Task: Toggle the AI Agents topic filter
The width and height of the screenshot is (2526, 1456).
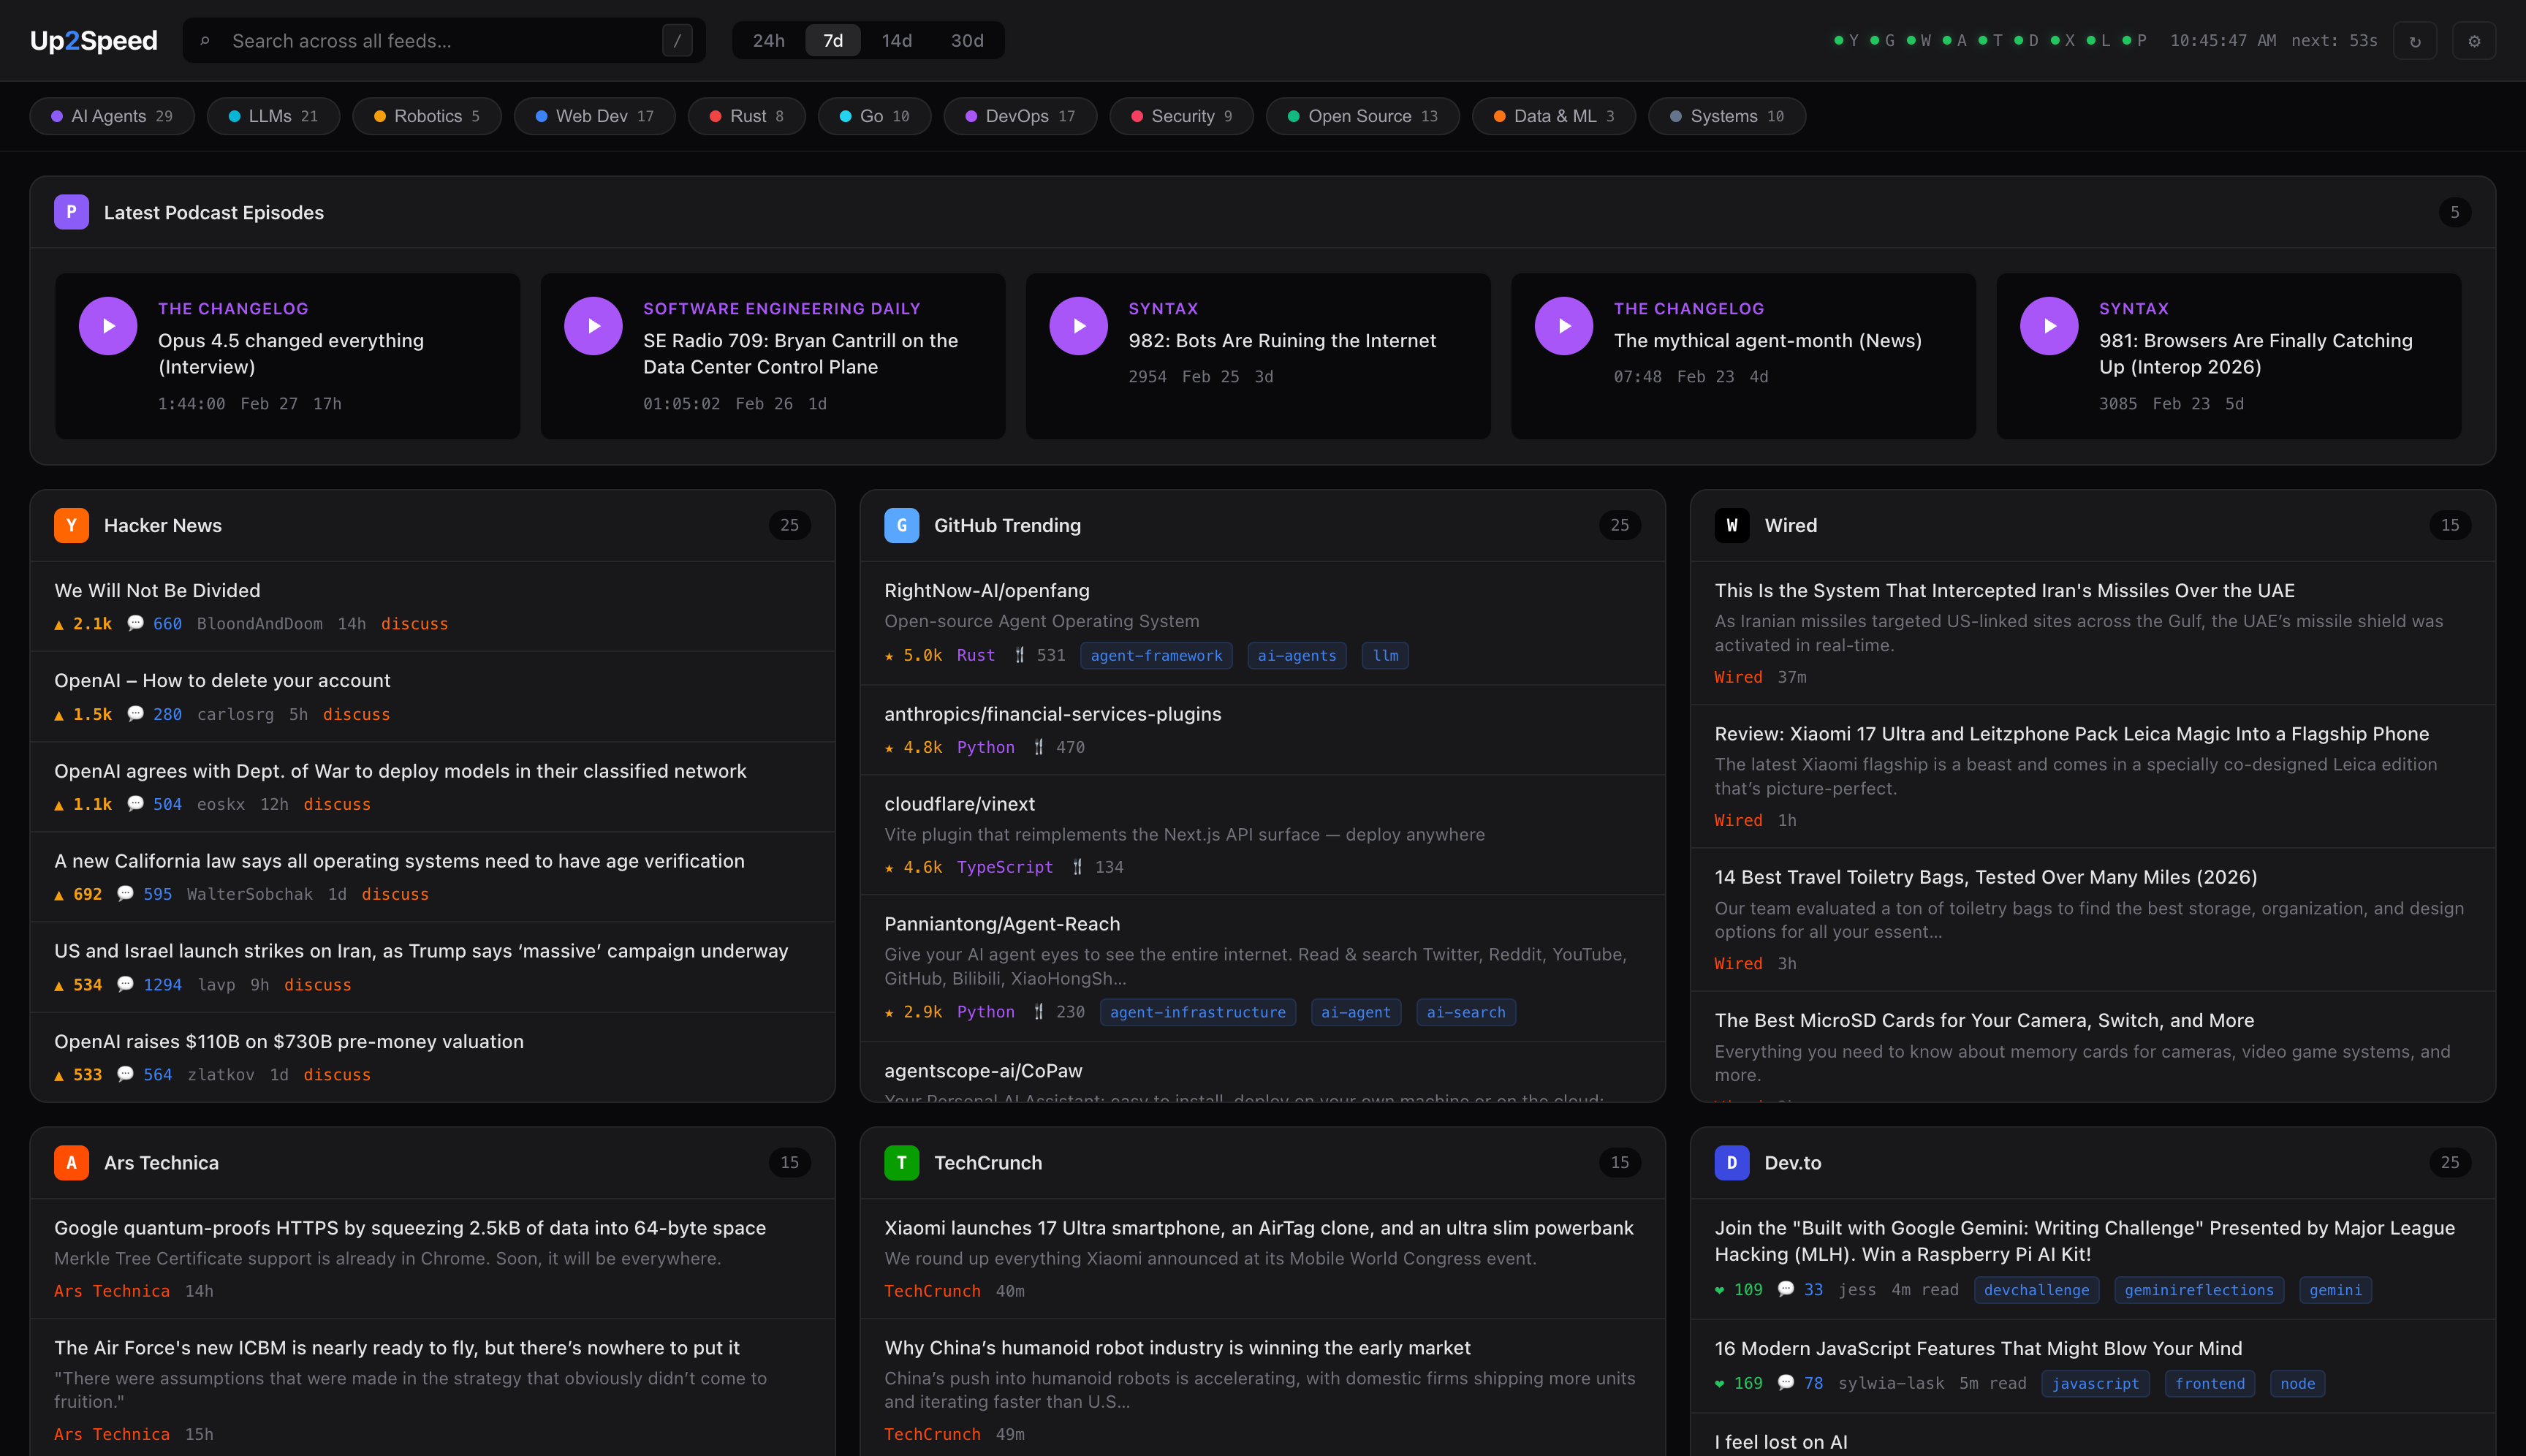Action: point(112,116)
